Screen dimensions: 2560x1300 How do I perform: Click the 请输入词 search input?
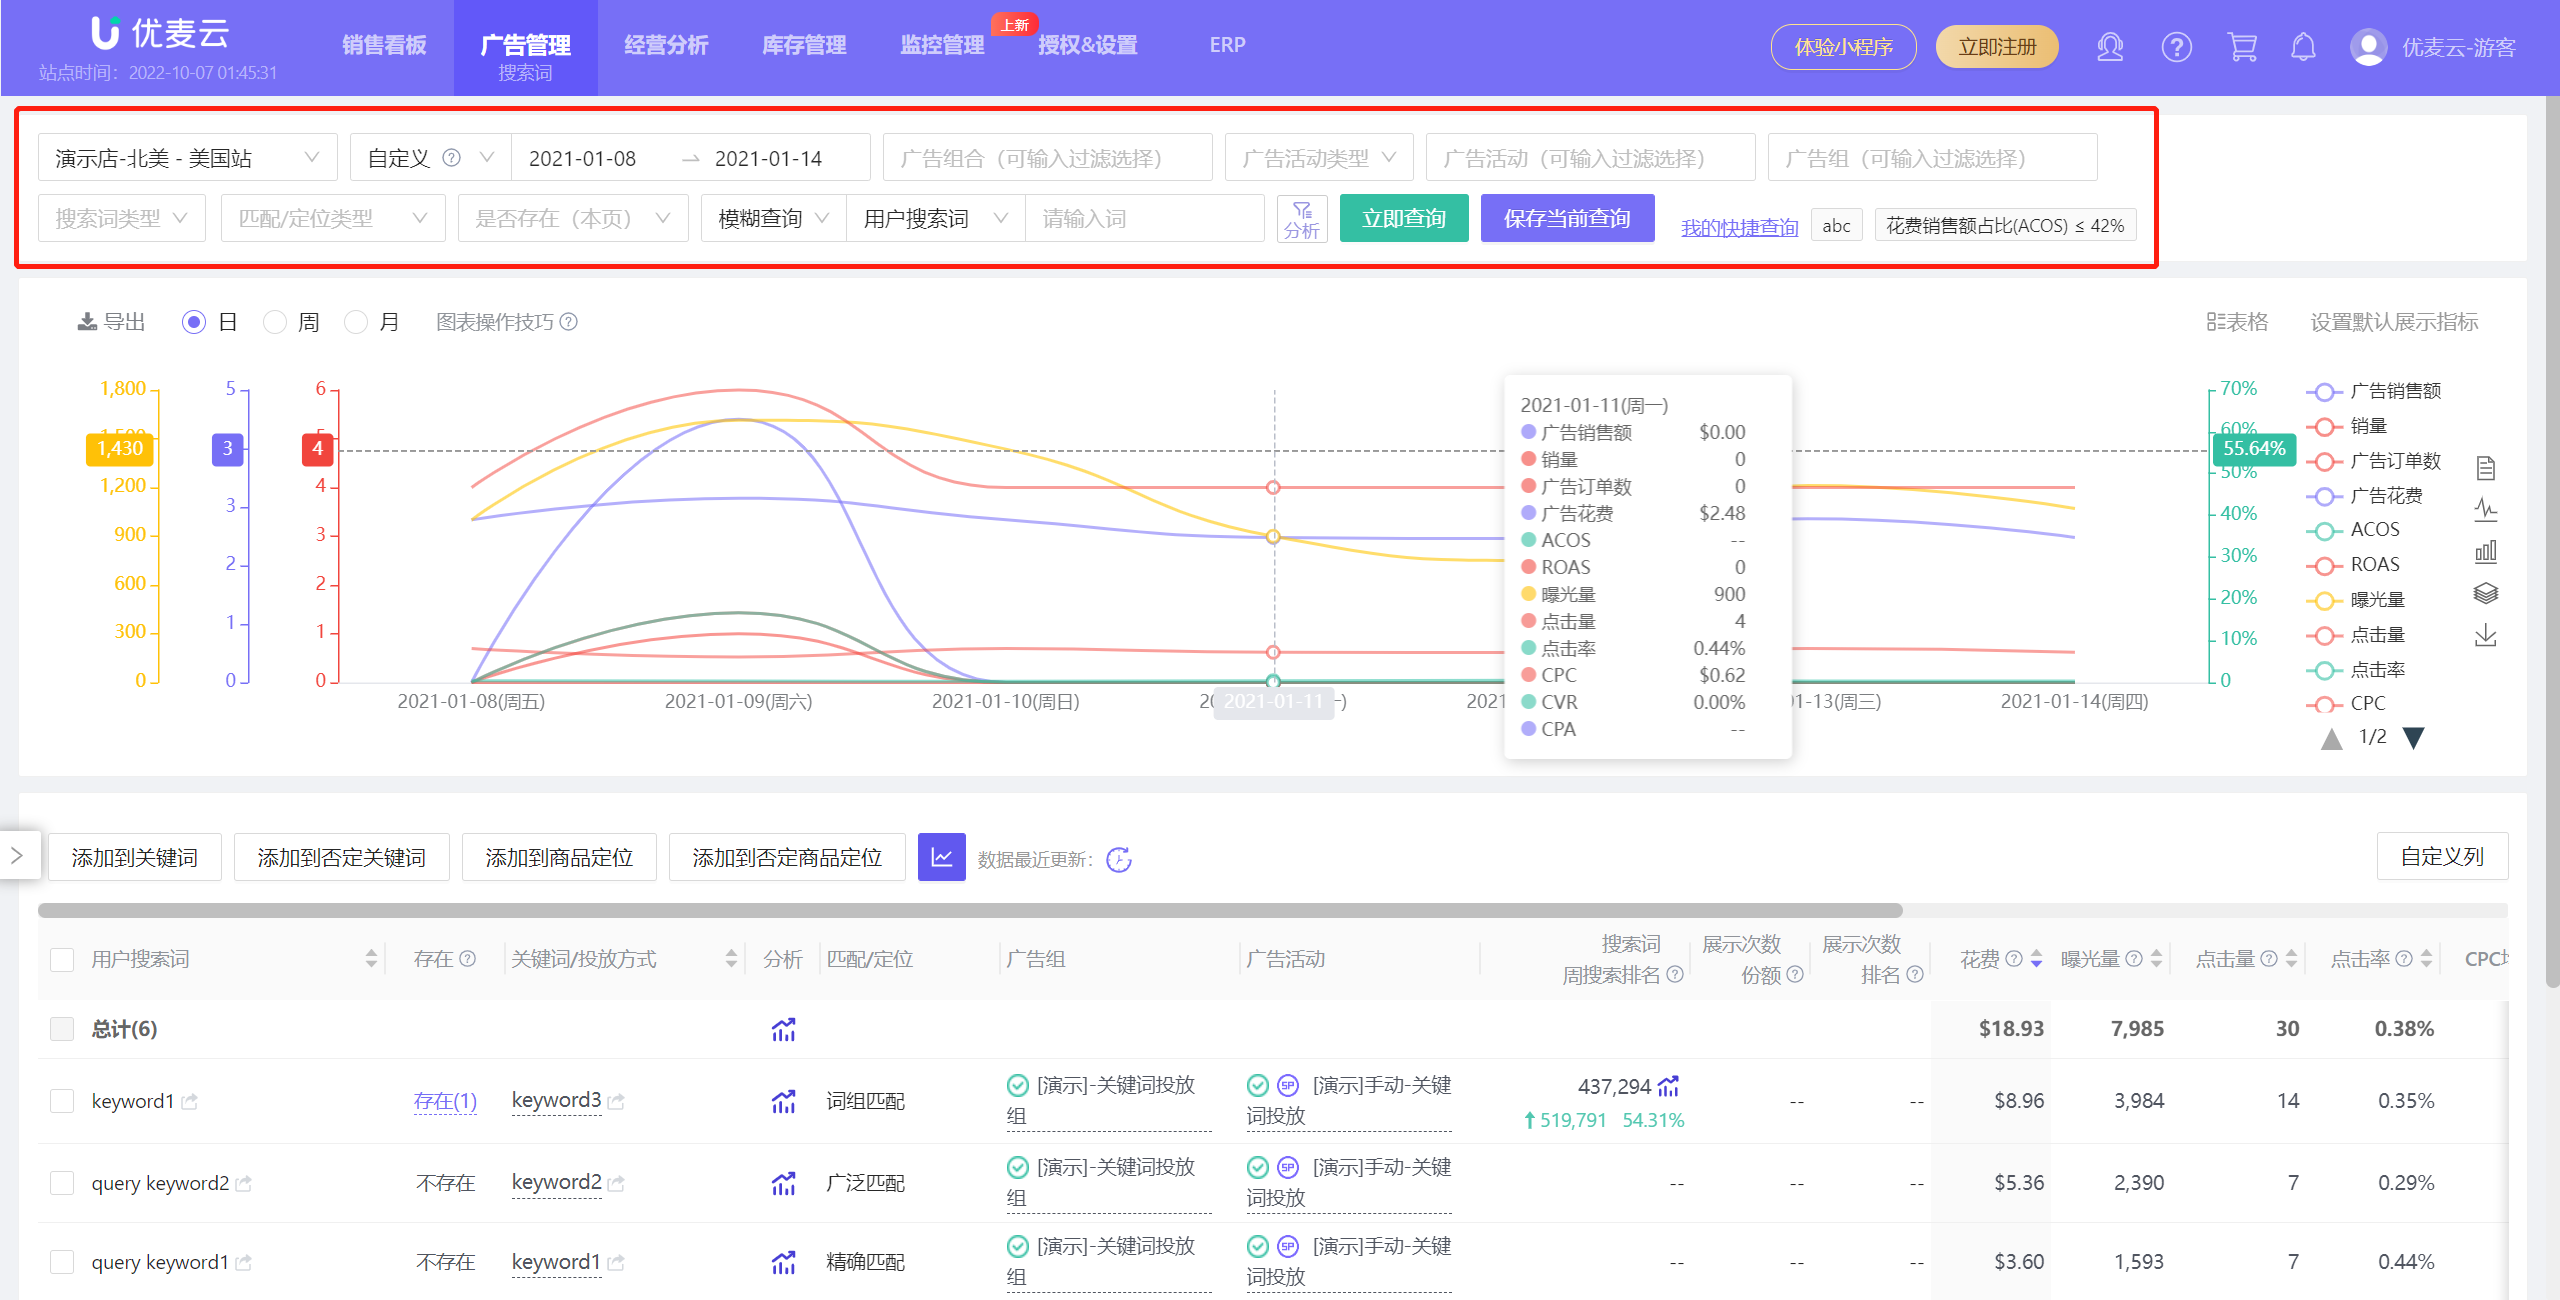(1145, 218)
